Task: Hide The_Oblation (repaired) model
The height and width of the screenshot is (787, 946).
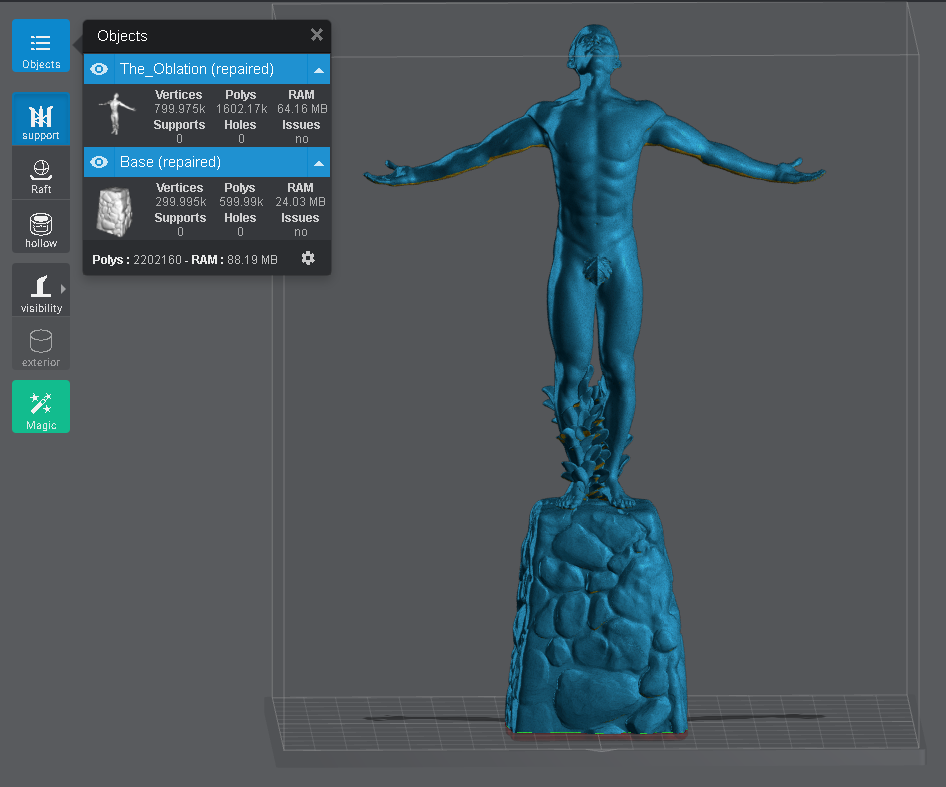Action: (x=98, y=69)
